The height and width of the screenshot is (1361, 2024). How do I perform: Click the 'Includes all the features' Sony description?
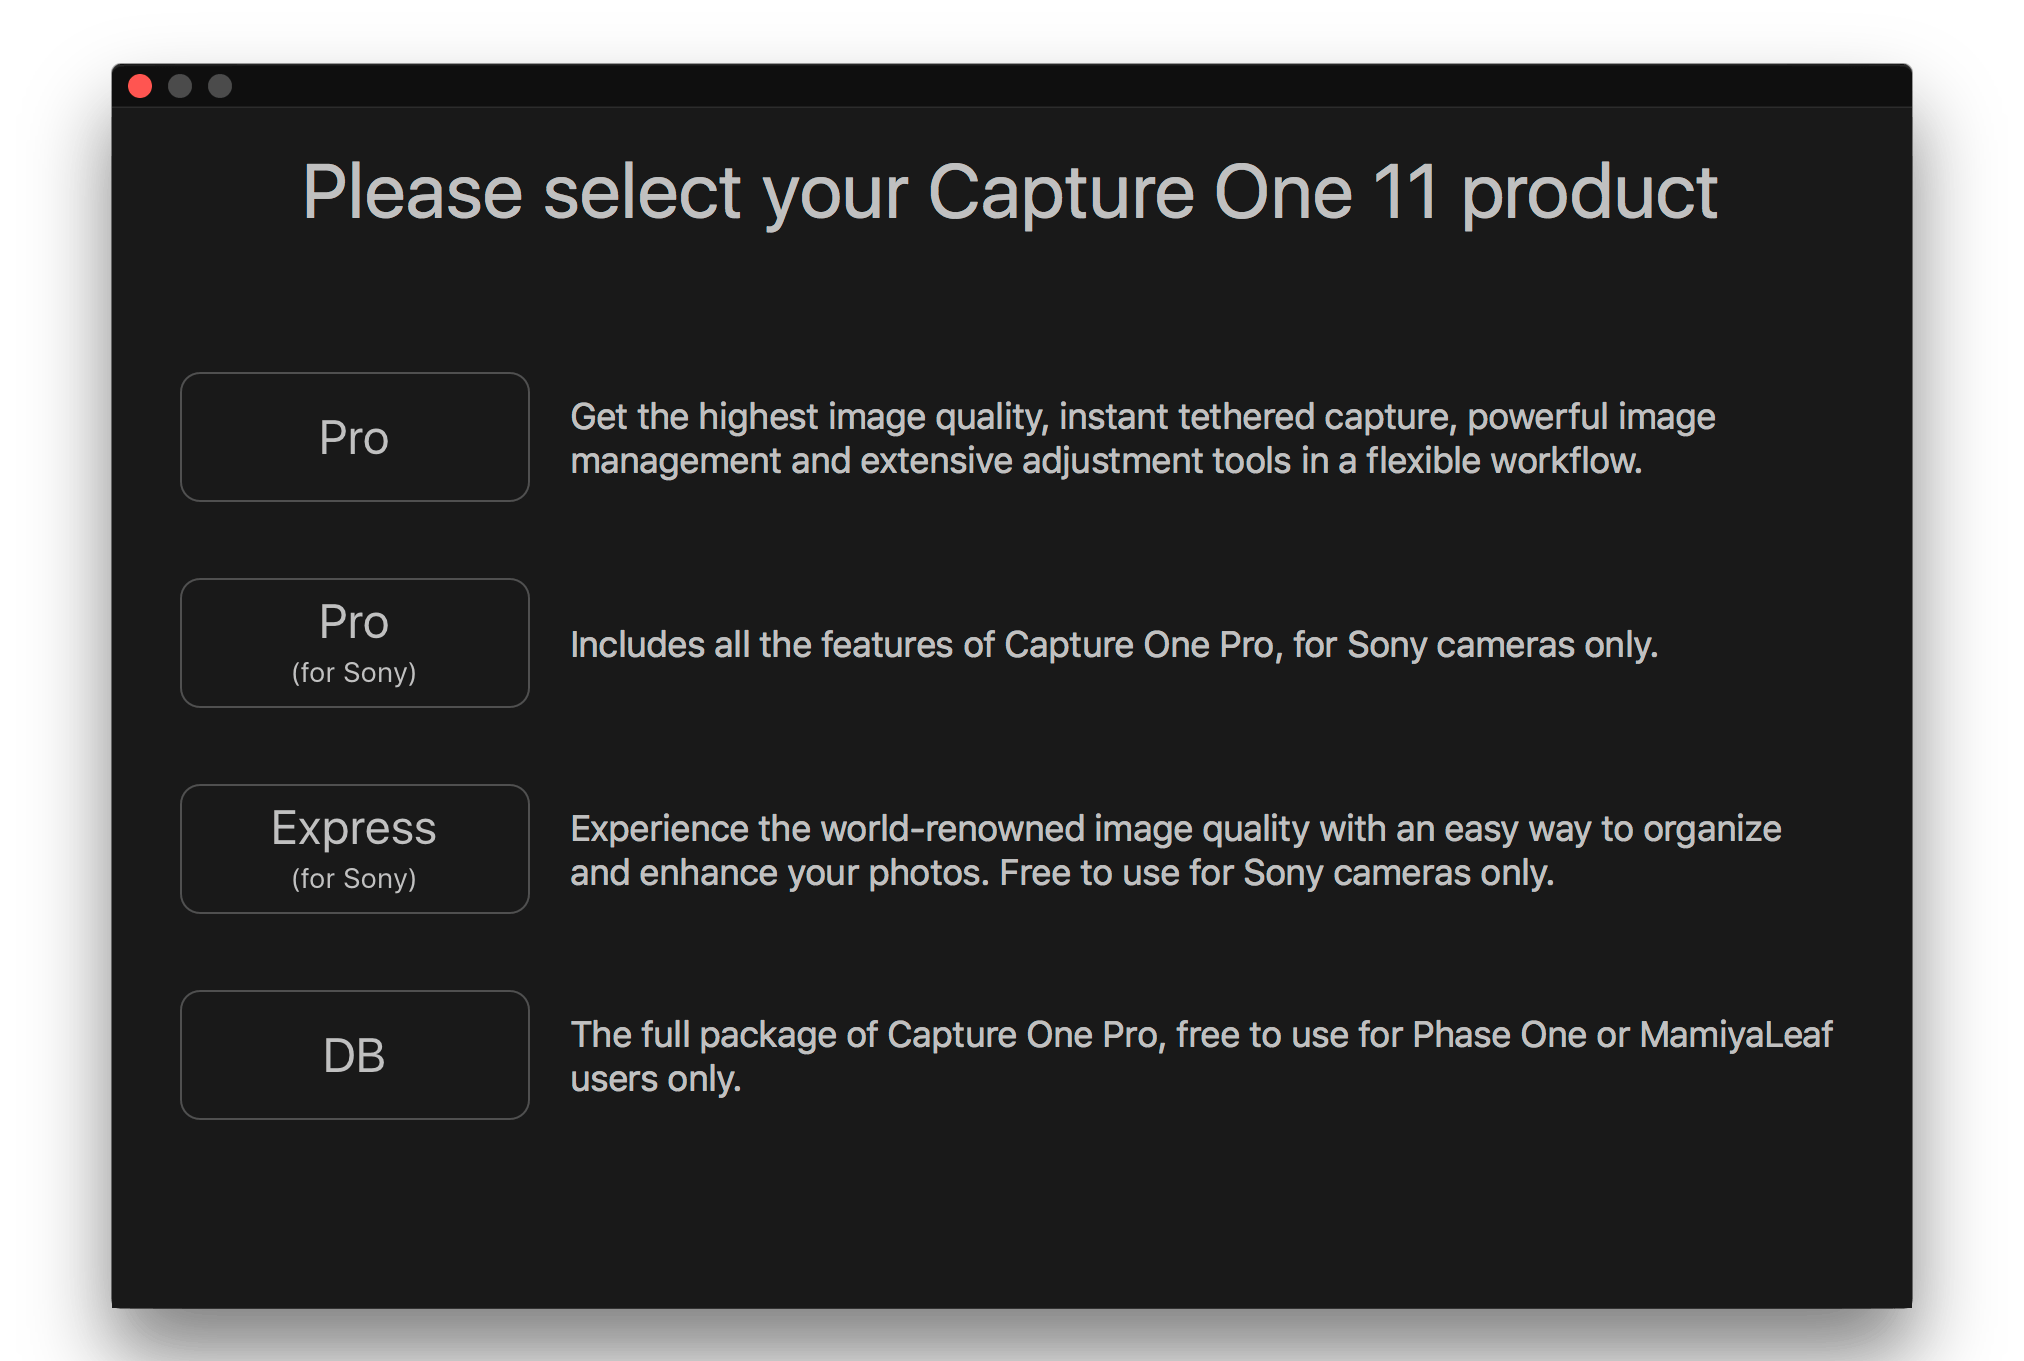tap(1114, 645)
